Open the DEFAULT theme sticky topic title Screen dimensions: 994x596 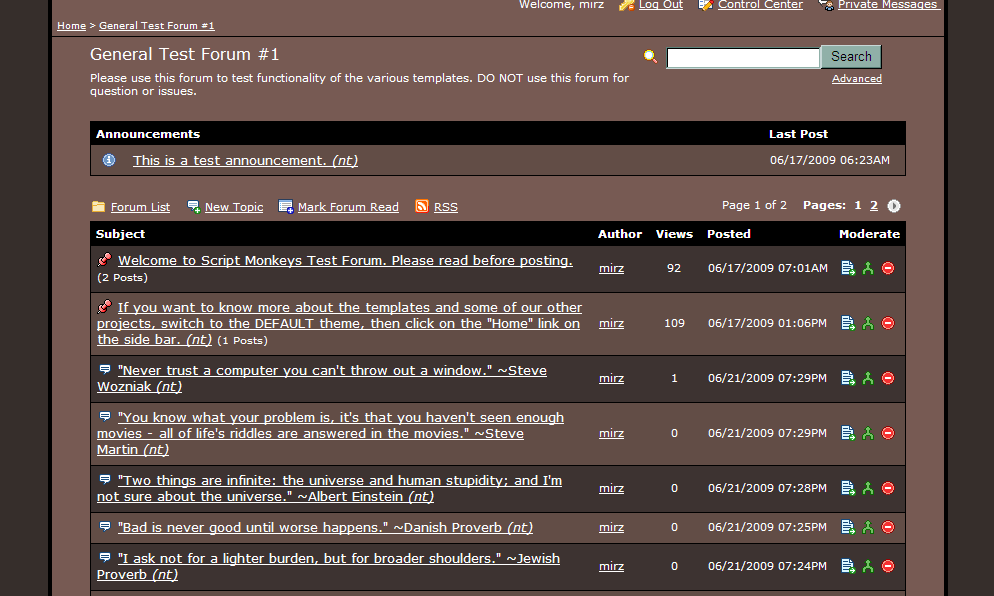pyautogui.click(x=339, y=323)
